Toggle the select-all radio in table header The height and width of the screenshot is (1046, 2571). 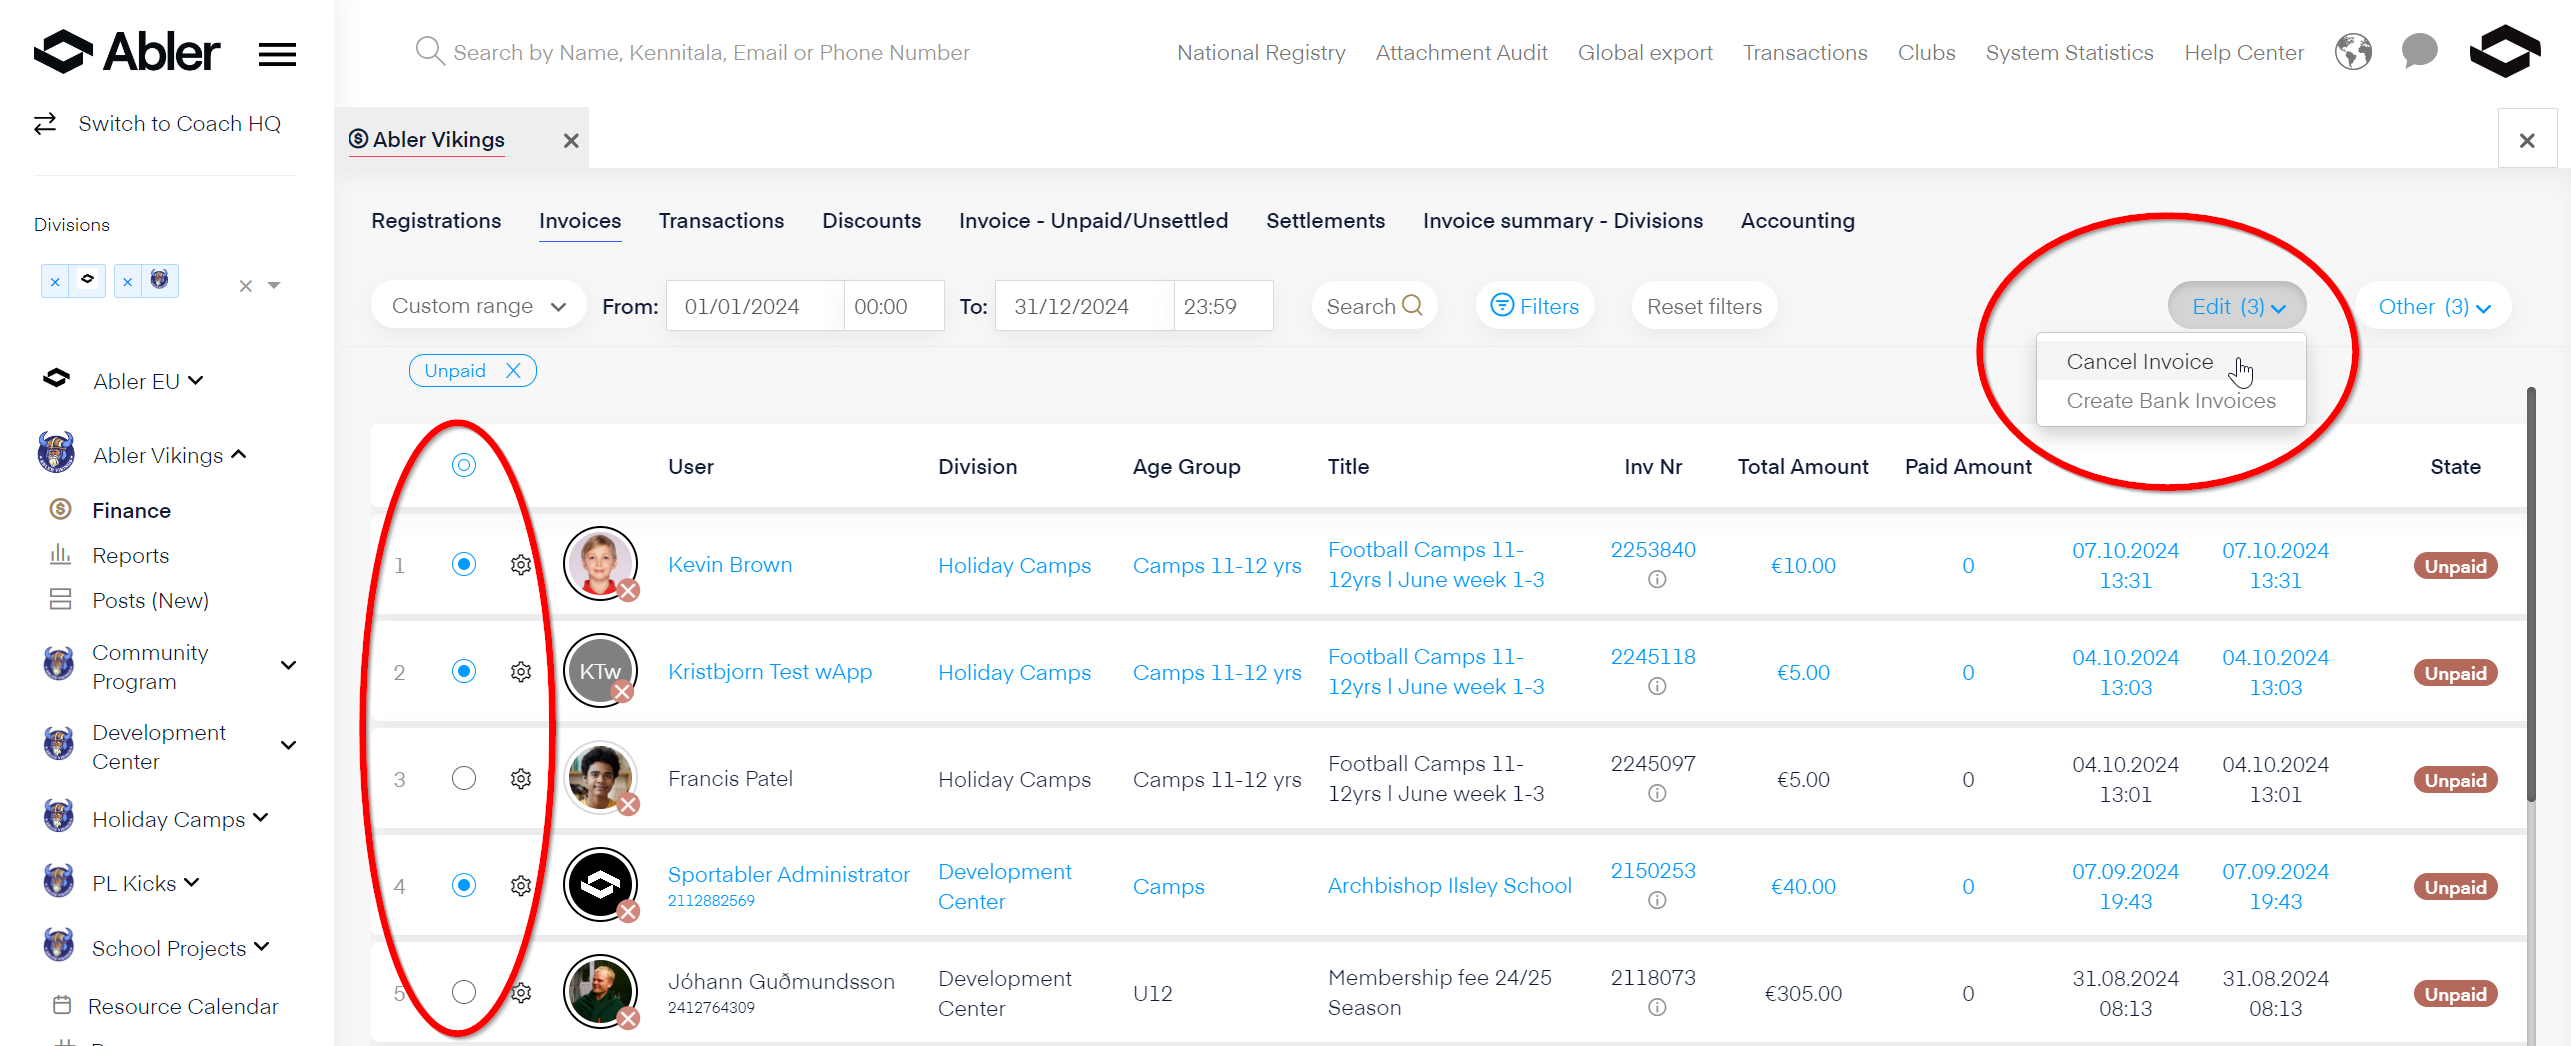[x=464, y=466]
